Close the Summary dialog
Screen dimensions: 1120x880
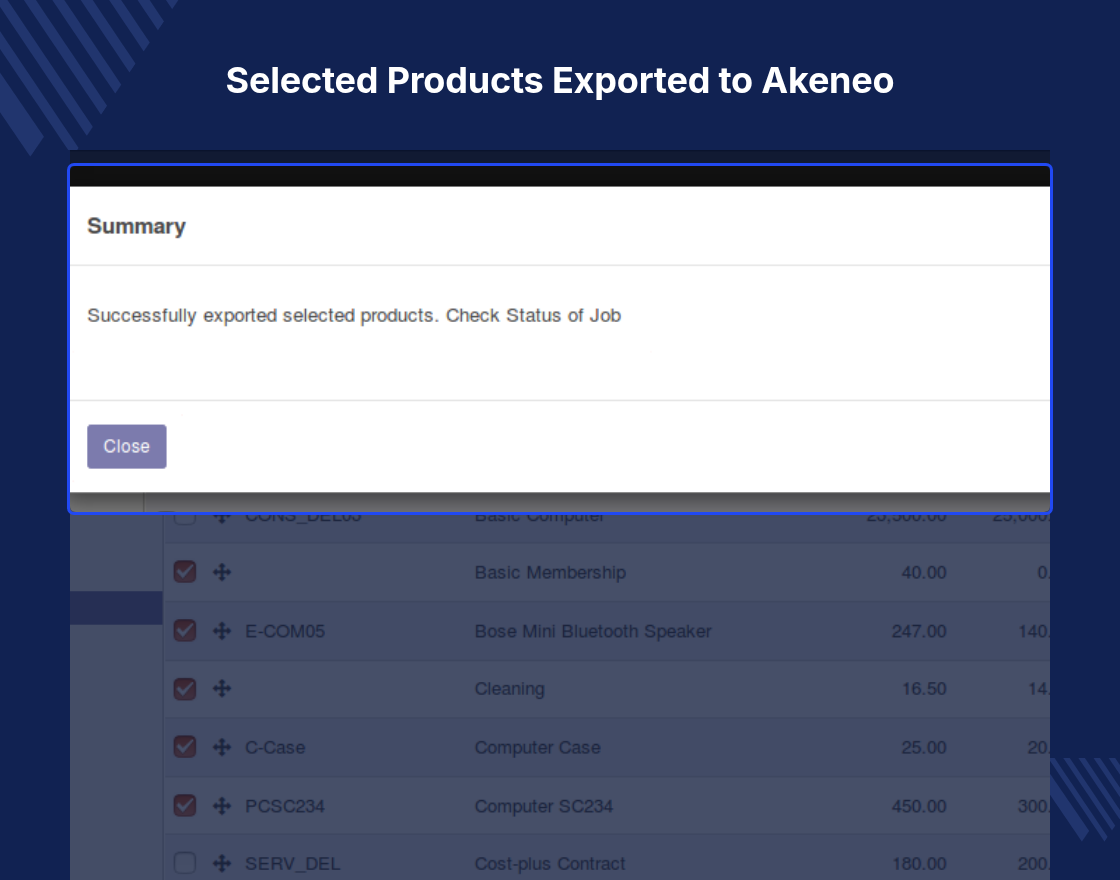tap(126, 446)
